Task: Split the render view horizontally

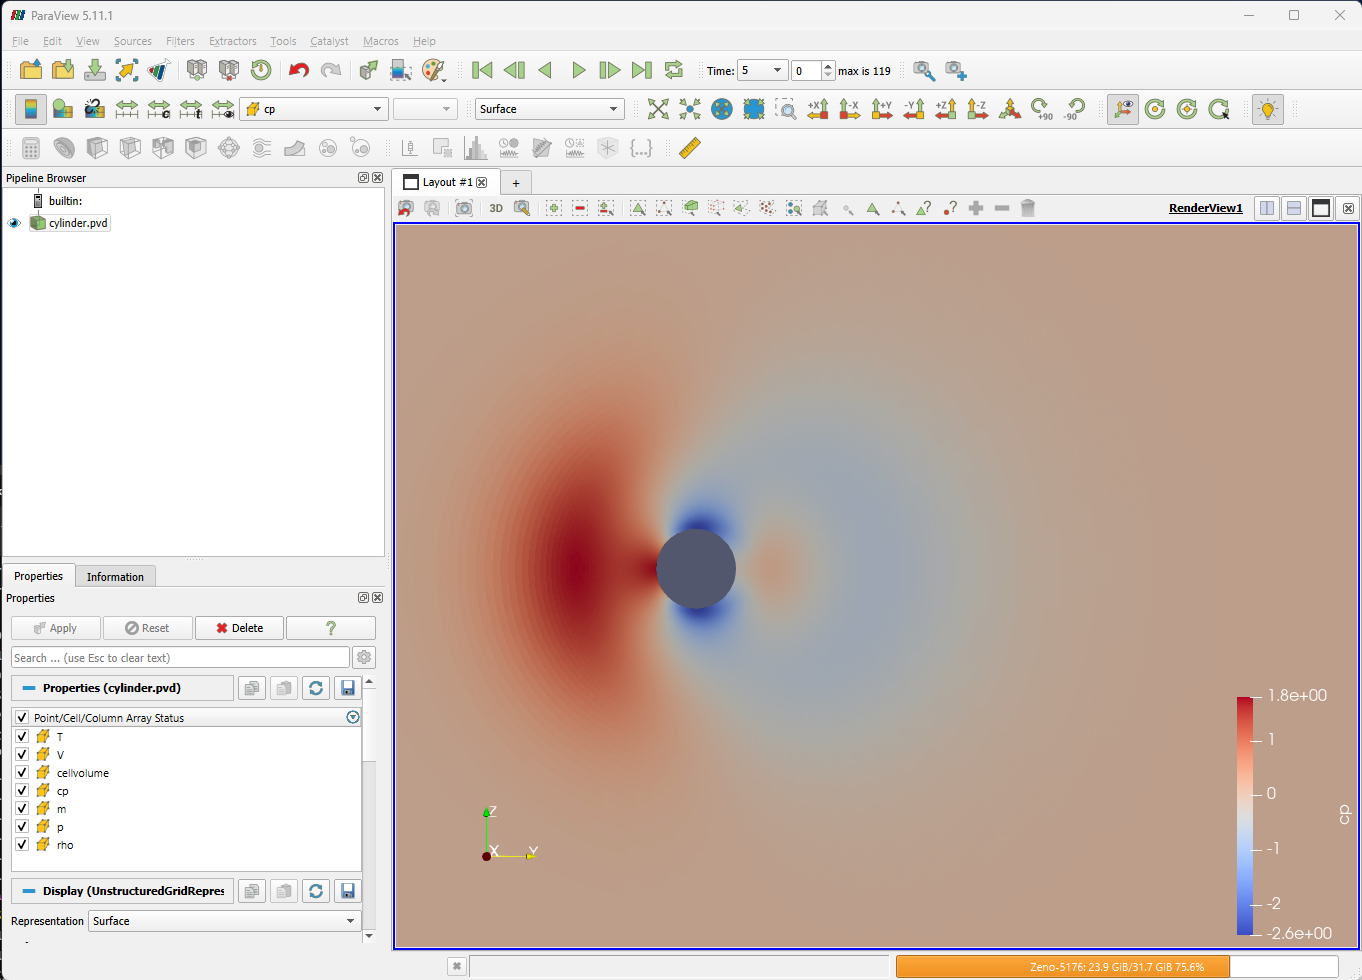Action: point(1267,208)
